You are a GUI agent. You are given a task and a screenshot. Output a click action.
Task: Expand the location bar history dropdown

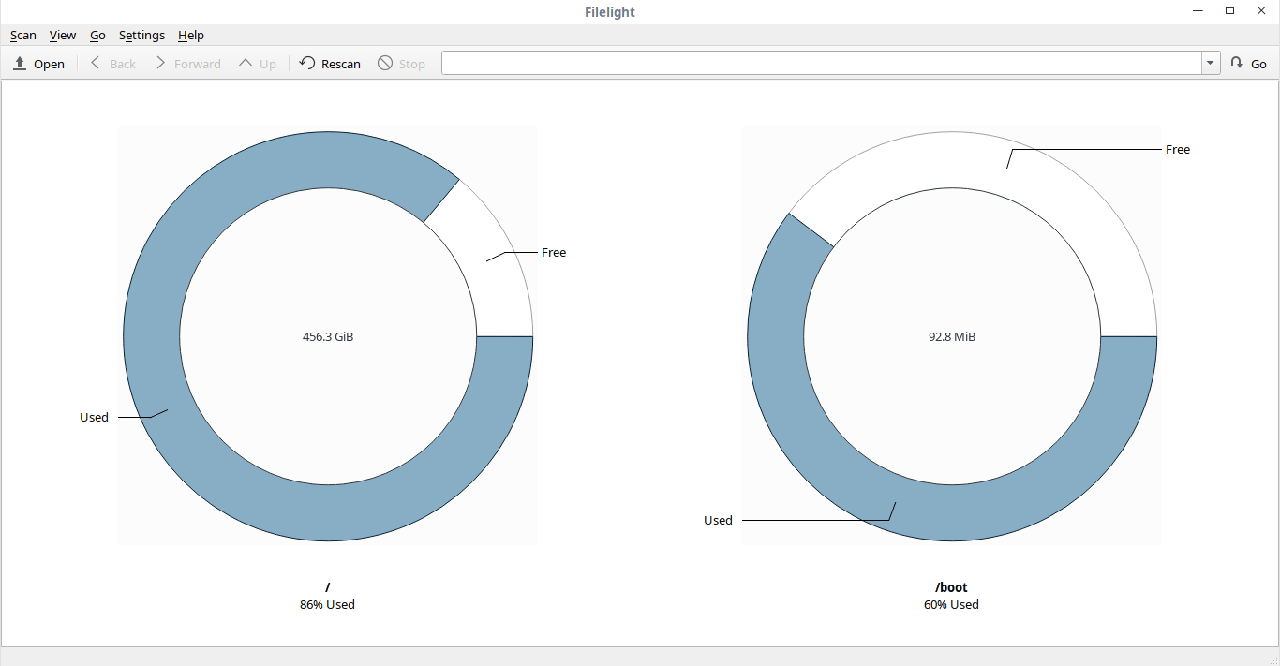[x=1211, y=64]
